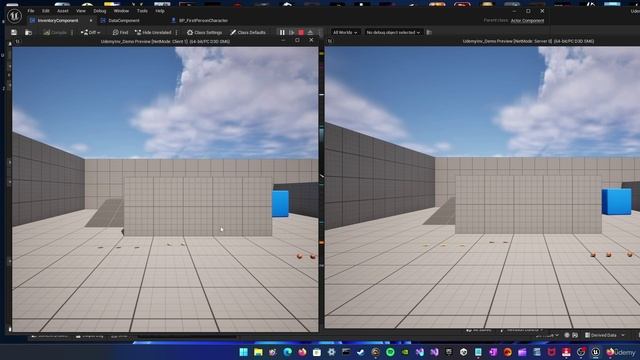
Task: Toggle Hide Unrelated nodes
Action: point(153,32)
